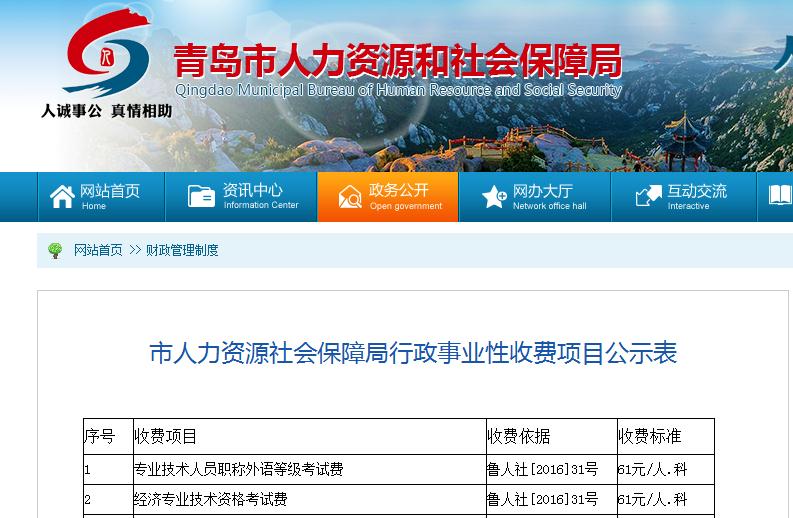Click the folder icon beside 资讯中心

click(201, 196)
